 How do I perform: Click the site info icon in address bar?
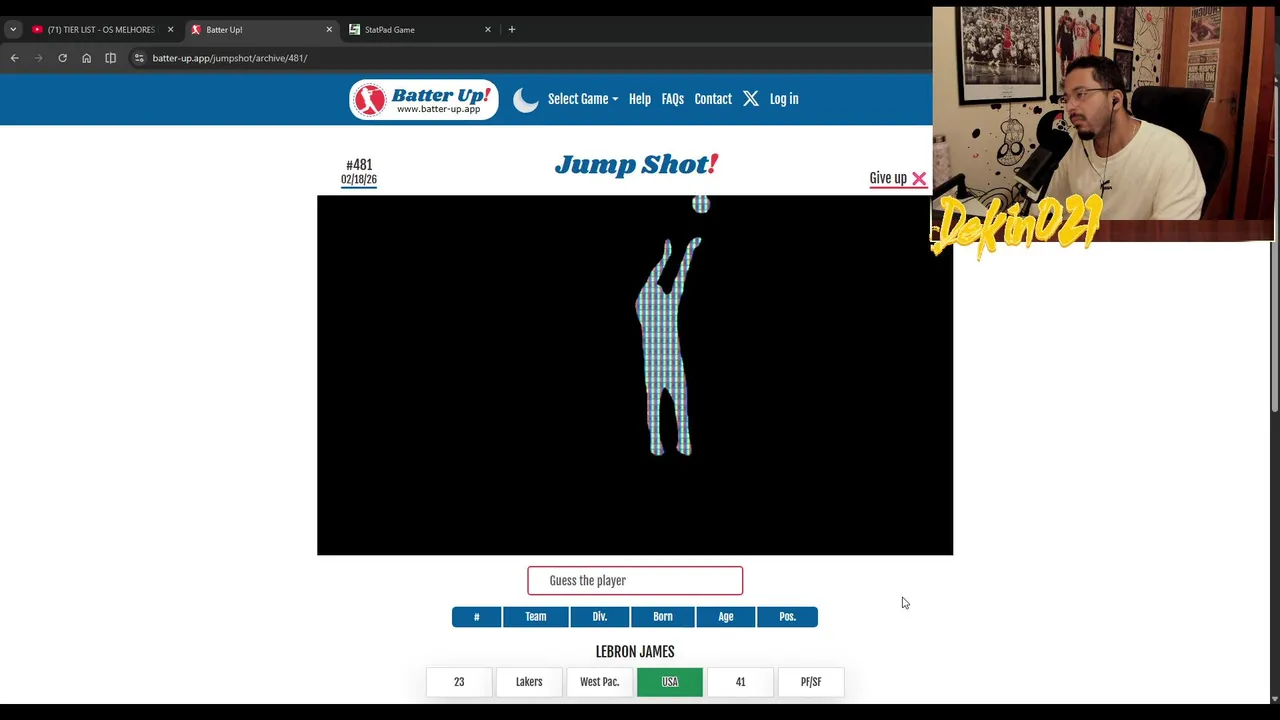139,58
